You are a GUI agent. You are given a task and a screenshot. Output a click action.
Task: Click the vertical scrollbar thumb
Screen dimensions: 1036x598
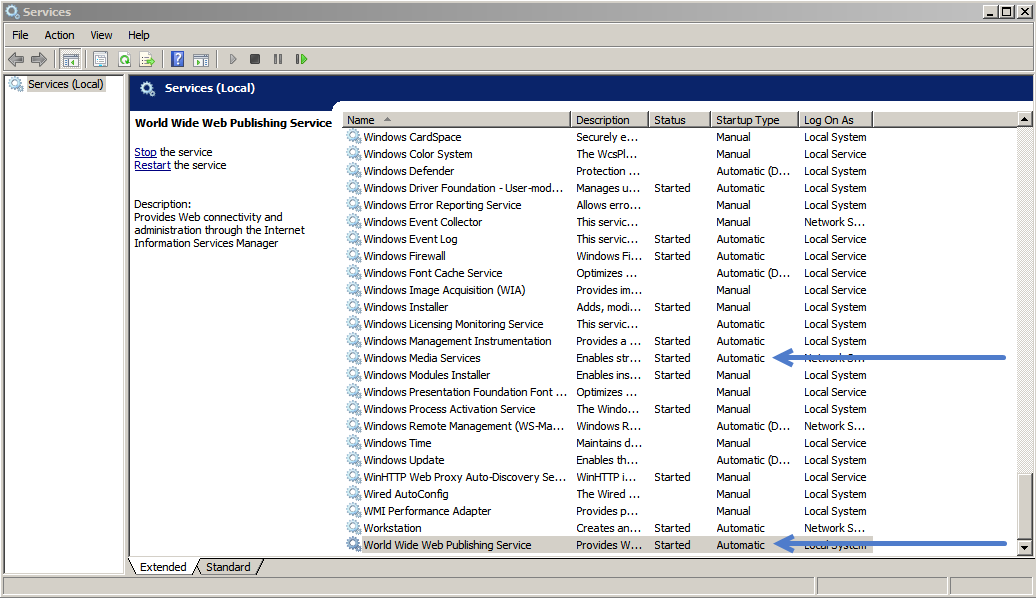[1024, 506]
